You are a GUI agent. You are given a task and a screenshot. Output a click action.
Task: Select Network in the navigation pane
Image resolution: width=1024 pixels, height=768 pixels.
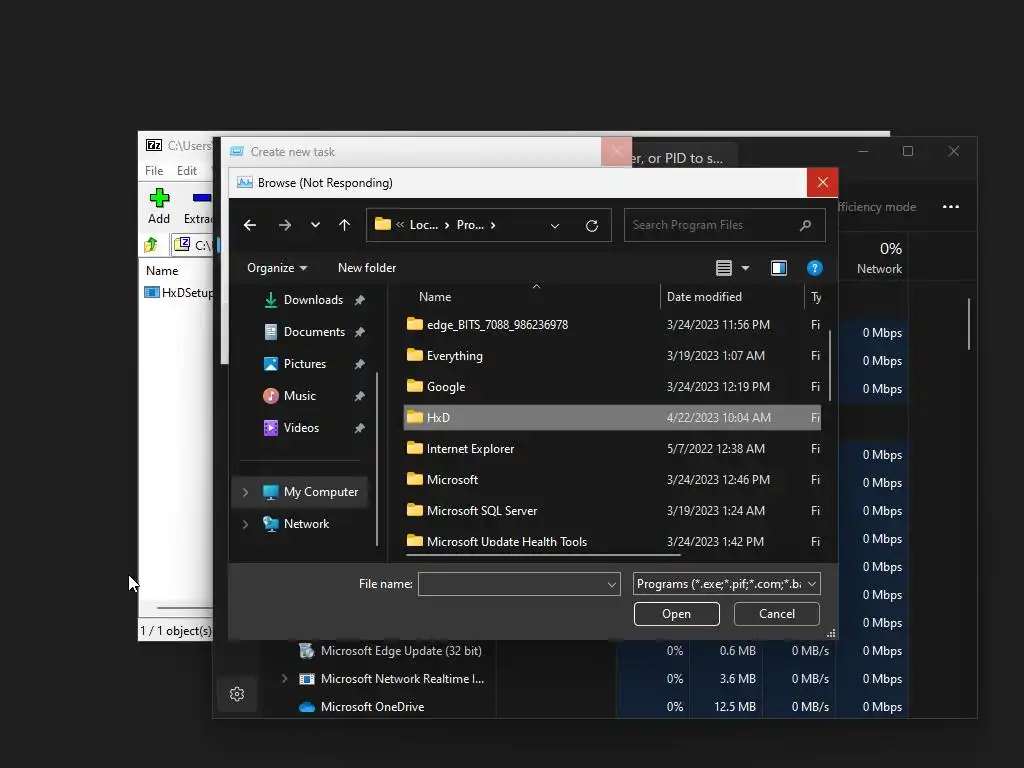coord(306,524)
